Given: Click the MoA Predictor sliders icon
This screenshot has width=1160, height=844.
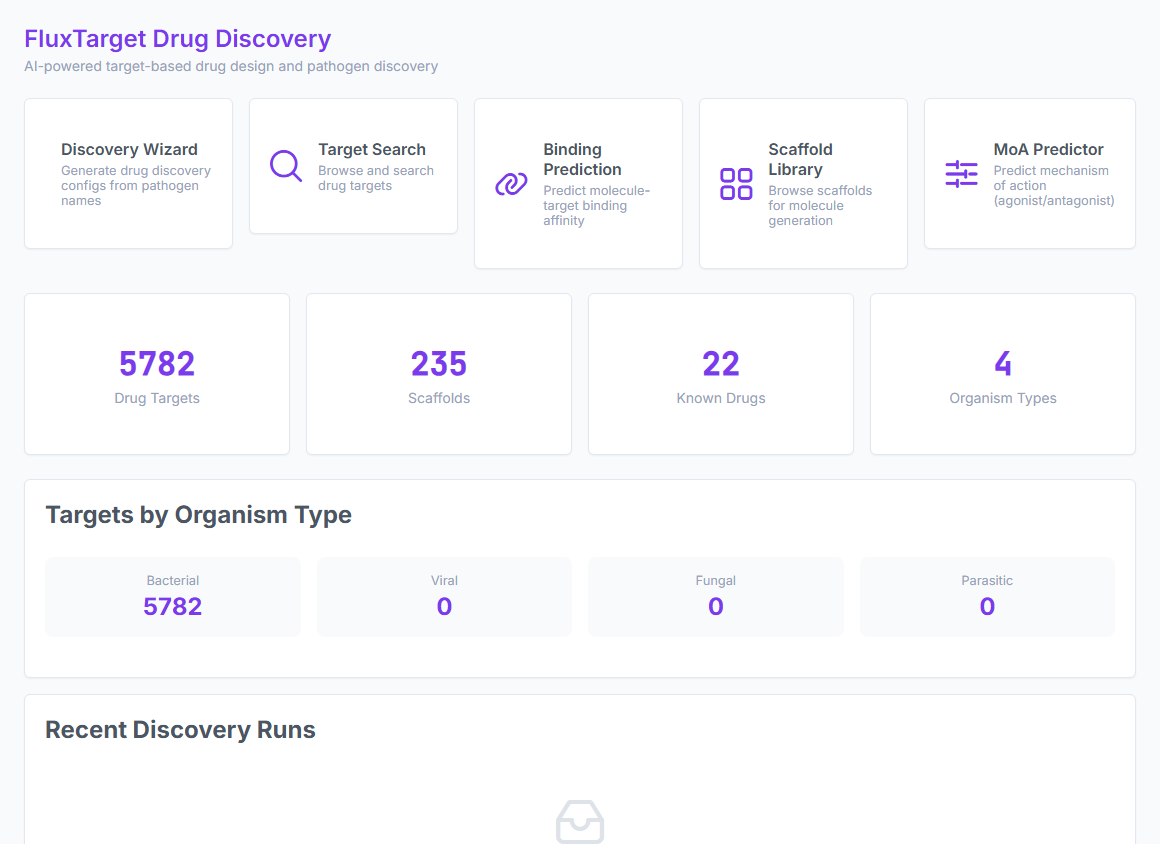Looking at the screenshot, I should click(962, 174).
